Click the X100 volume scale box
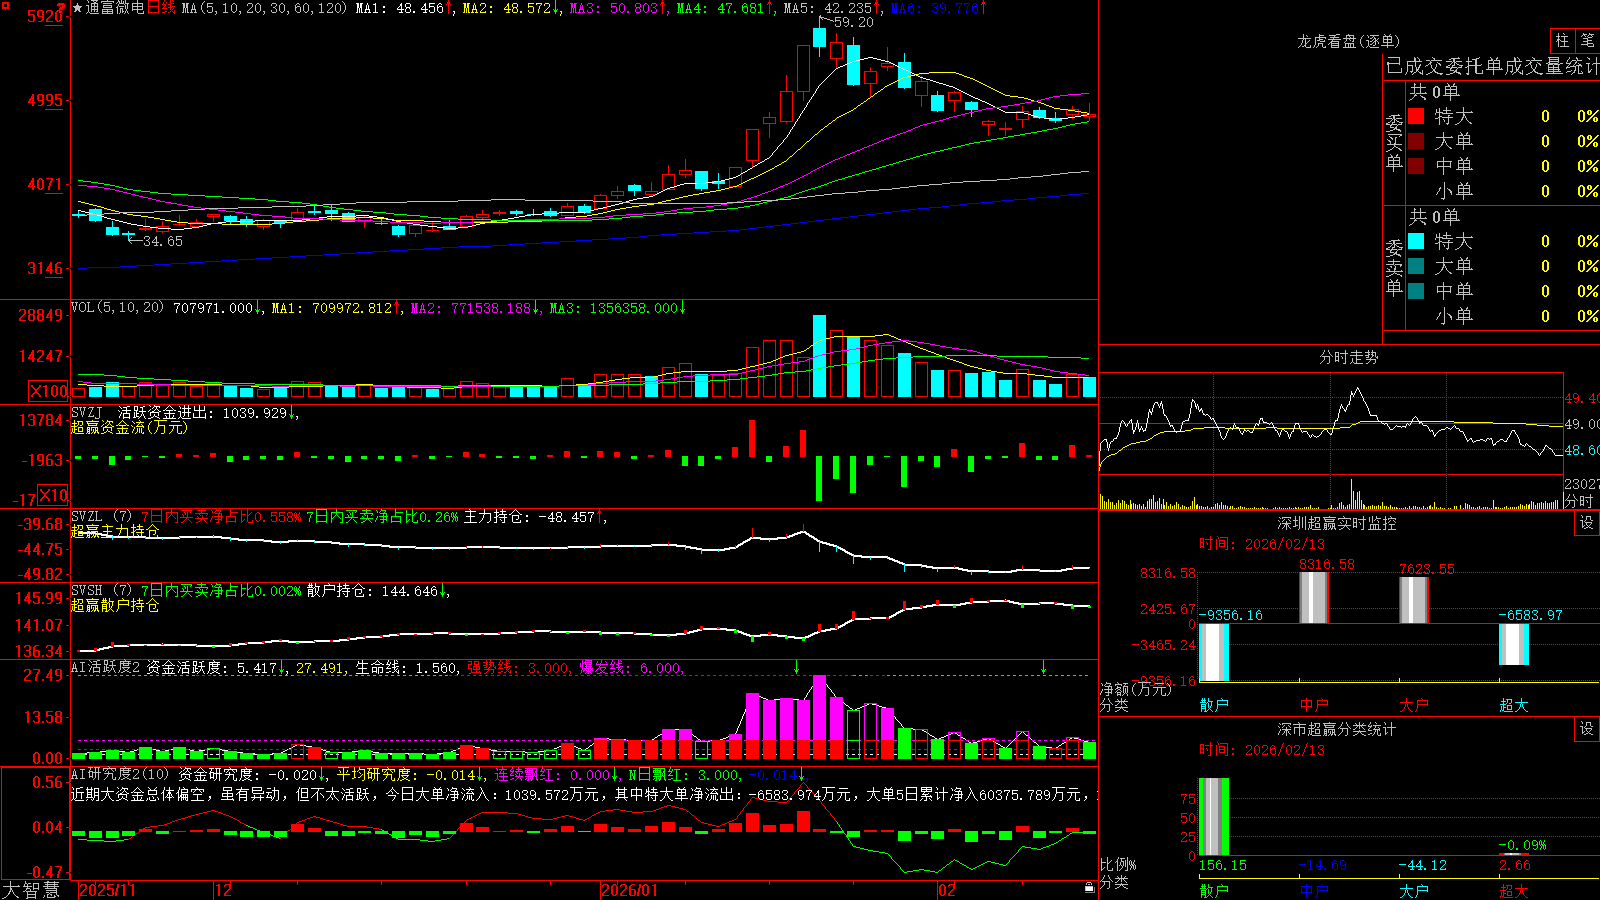1600x900 pixels. (49, 391)
